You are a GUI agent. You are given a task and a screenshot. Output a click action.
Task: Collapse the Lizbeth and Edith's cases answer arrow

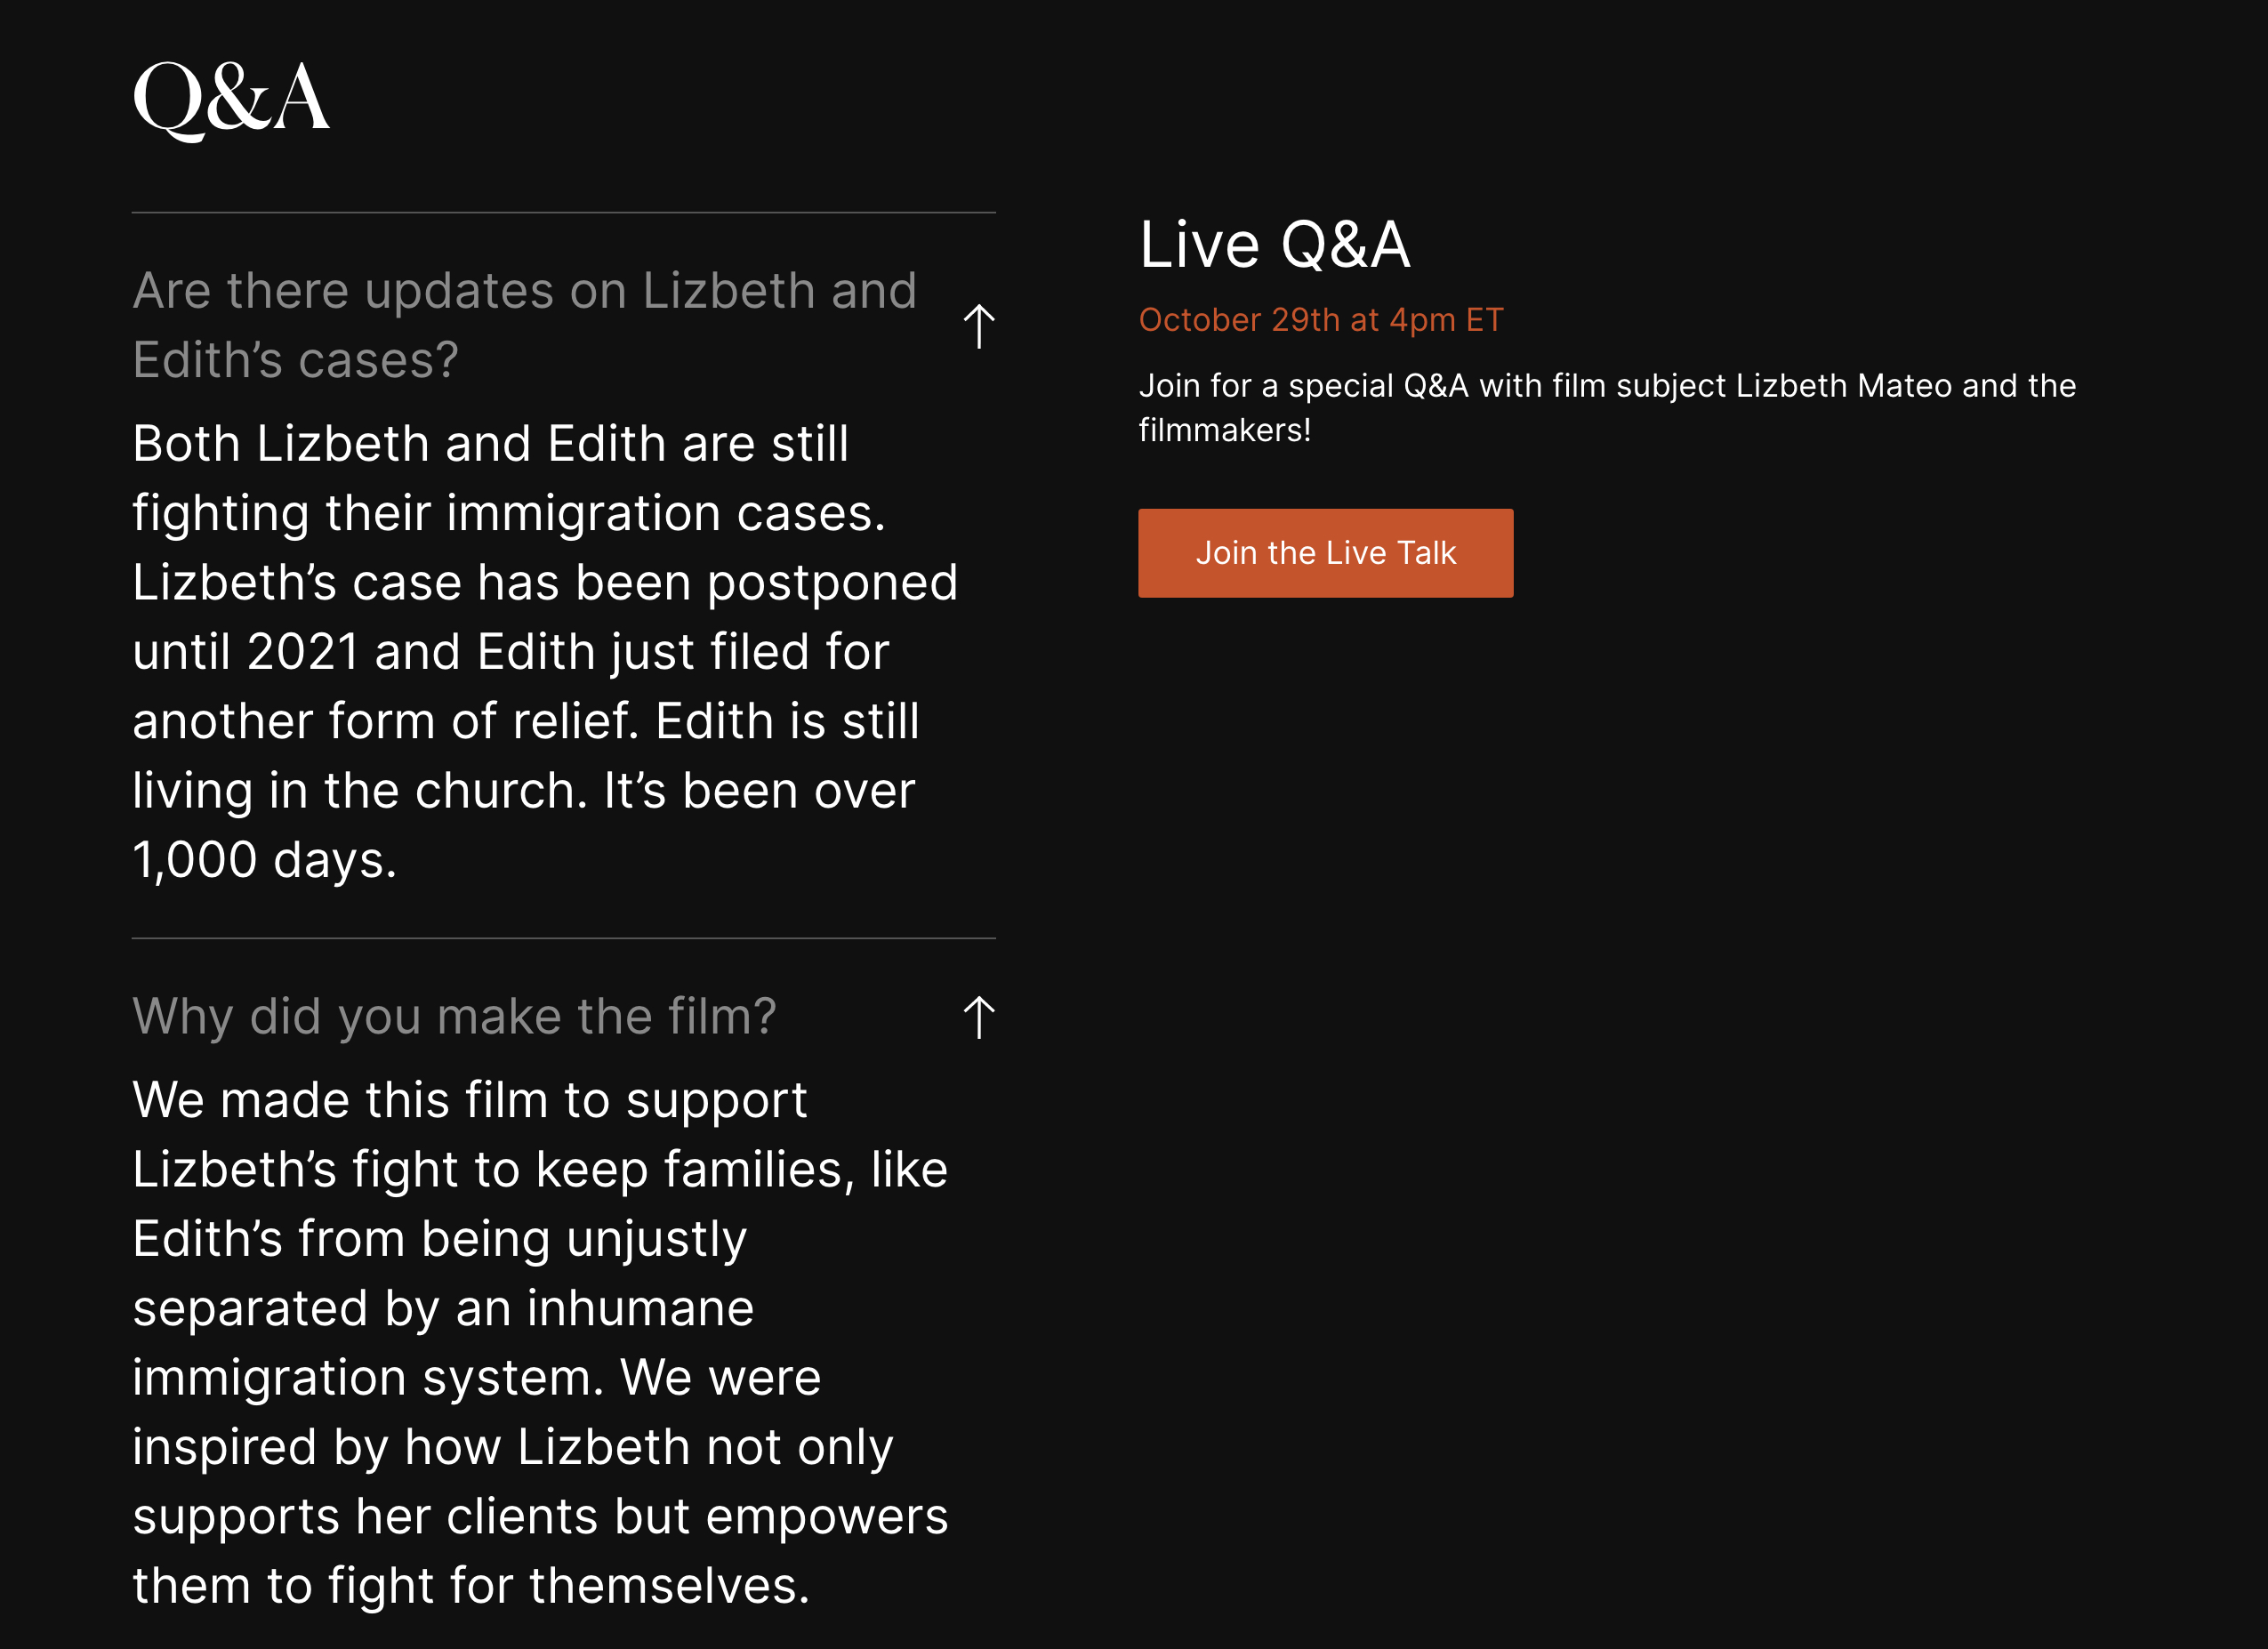tap(979, 326)
